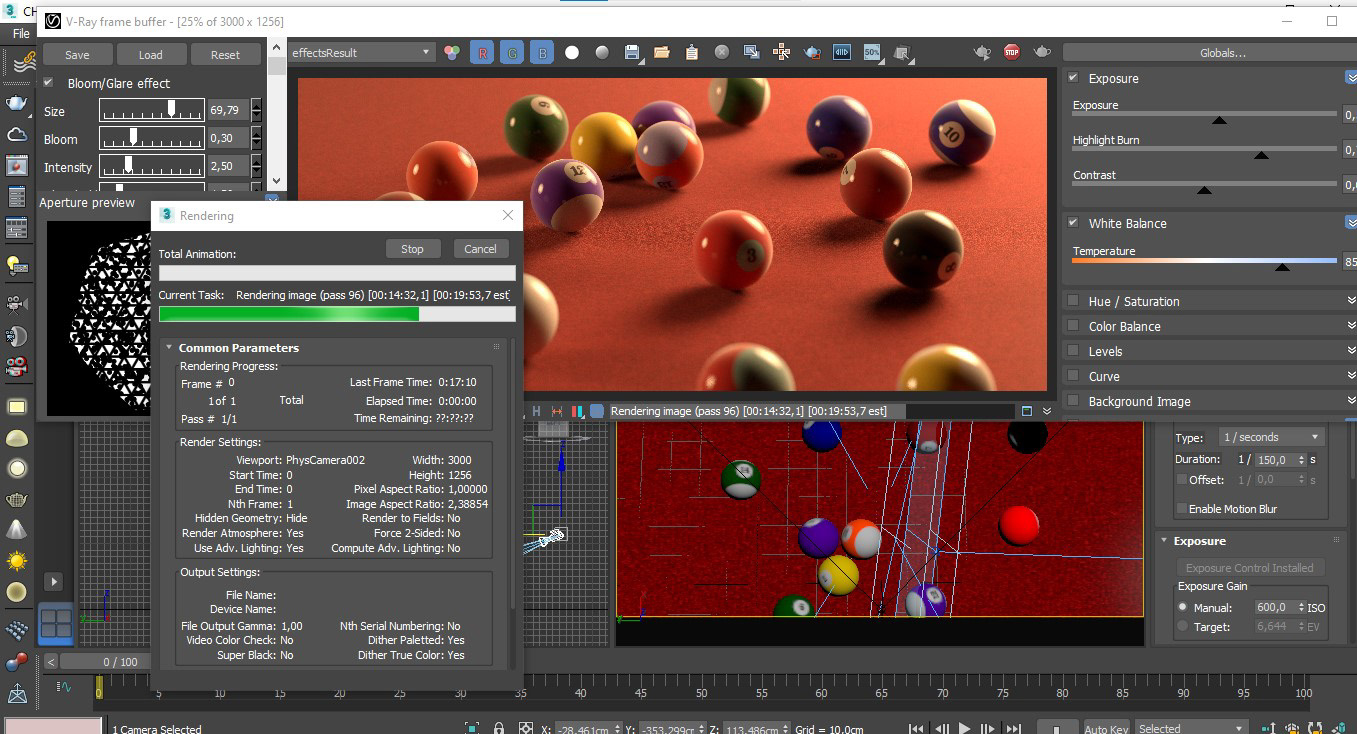The width and height of the screenshot is (1357, 734).
Task: Disable the Bloom/Glare effect checkbox
Action: [48, 83]
